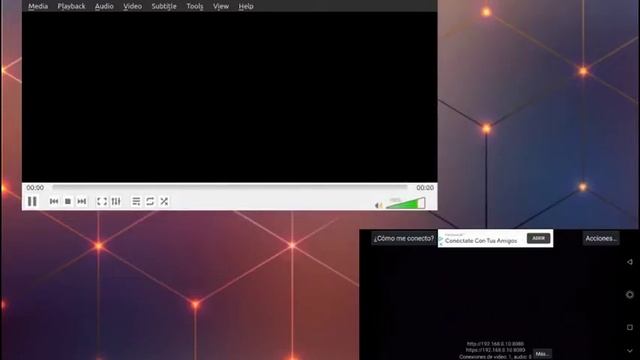Open the Tools menu

(195, 6)
